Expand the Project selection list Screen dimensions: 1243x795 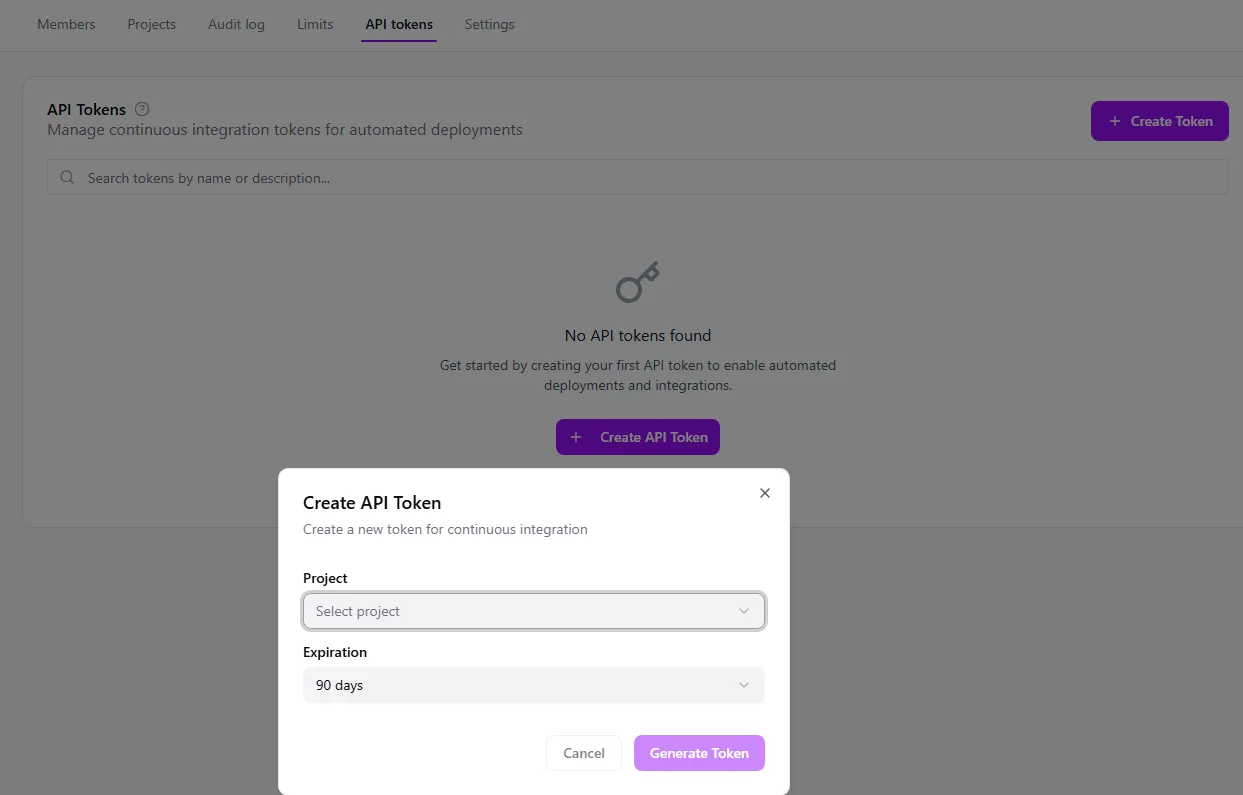[x=533, y=611]
